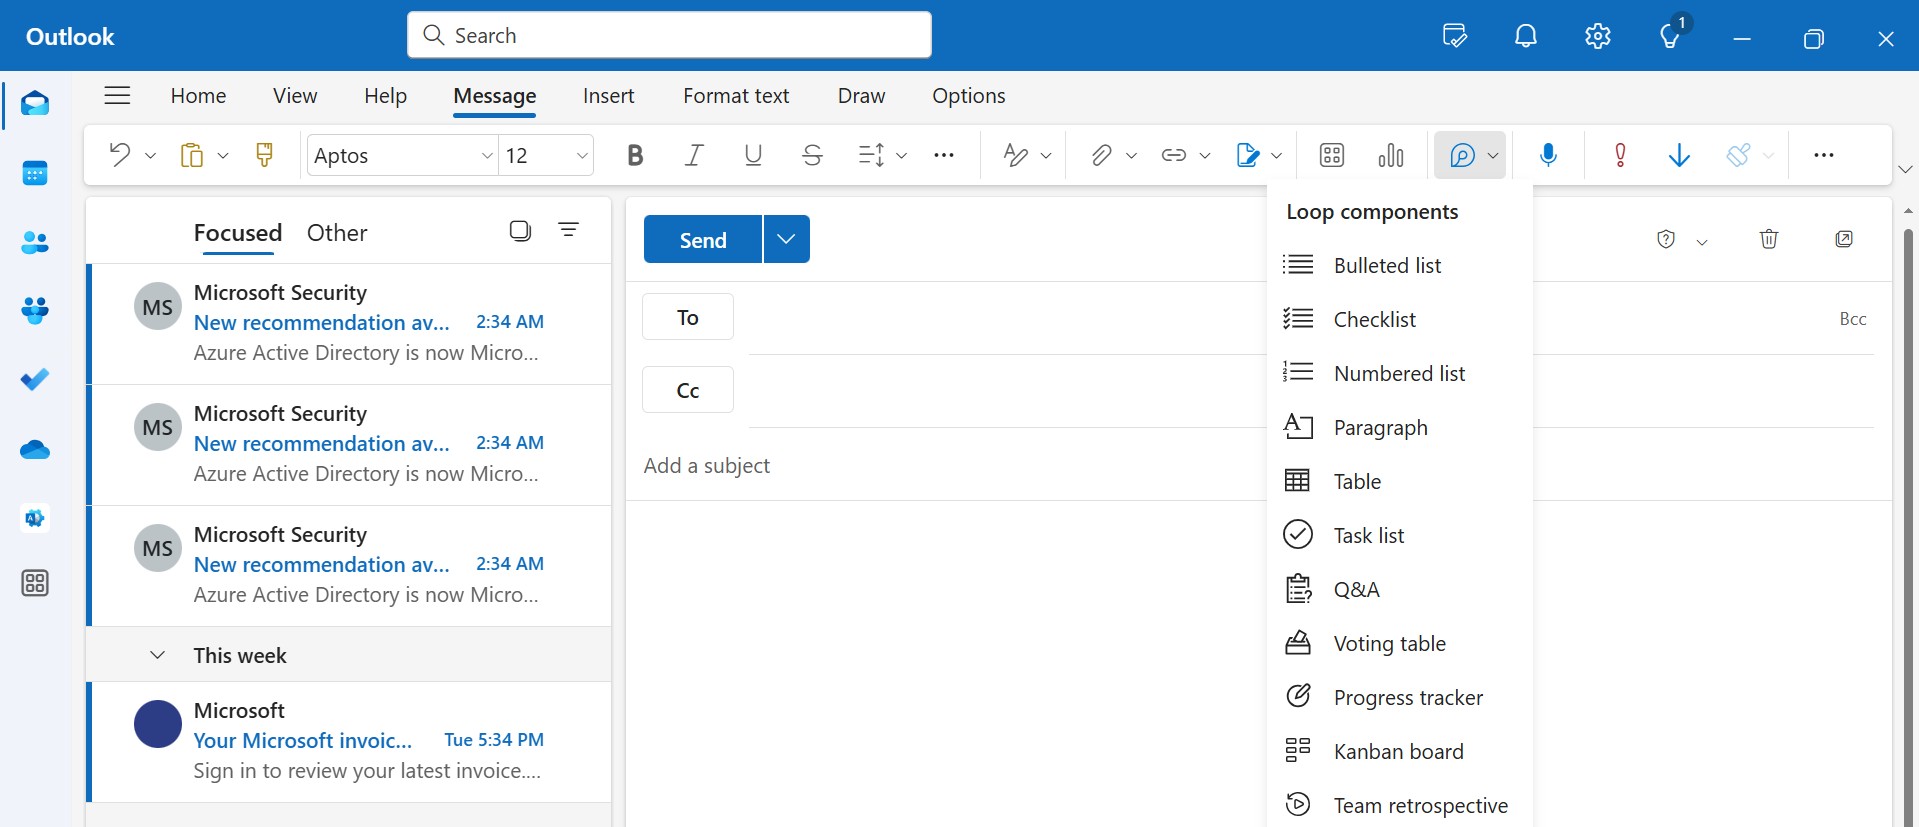Click the Add a subject field

pos(950,465)
